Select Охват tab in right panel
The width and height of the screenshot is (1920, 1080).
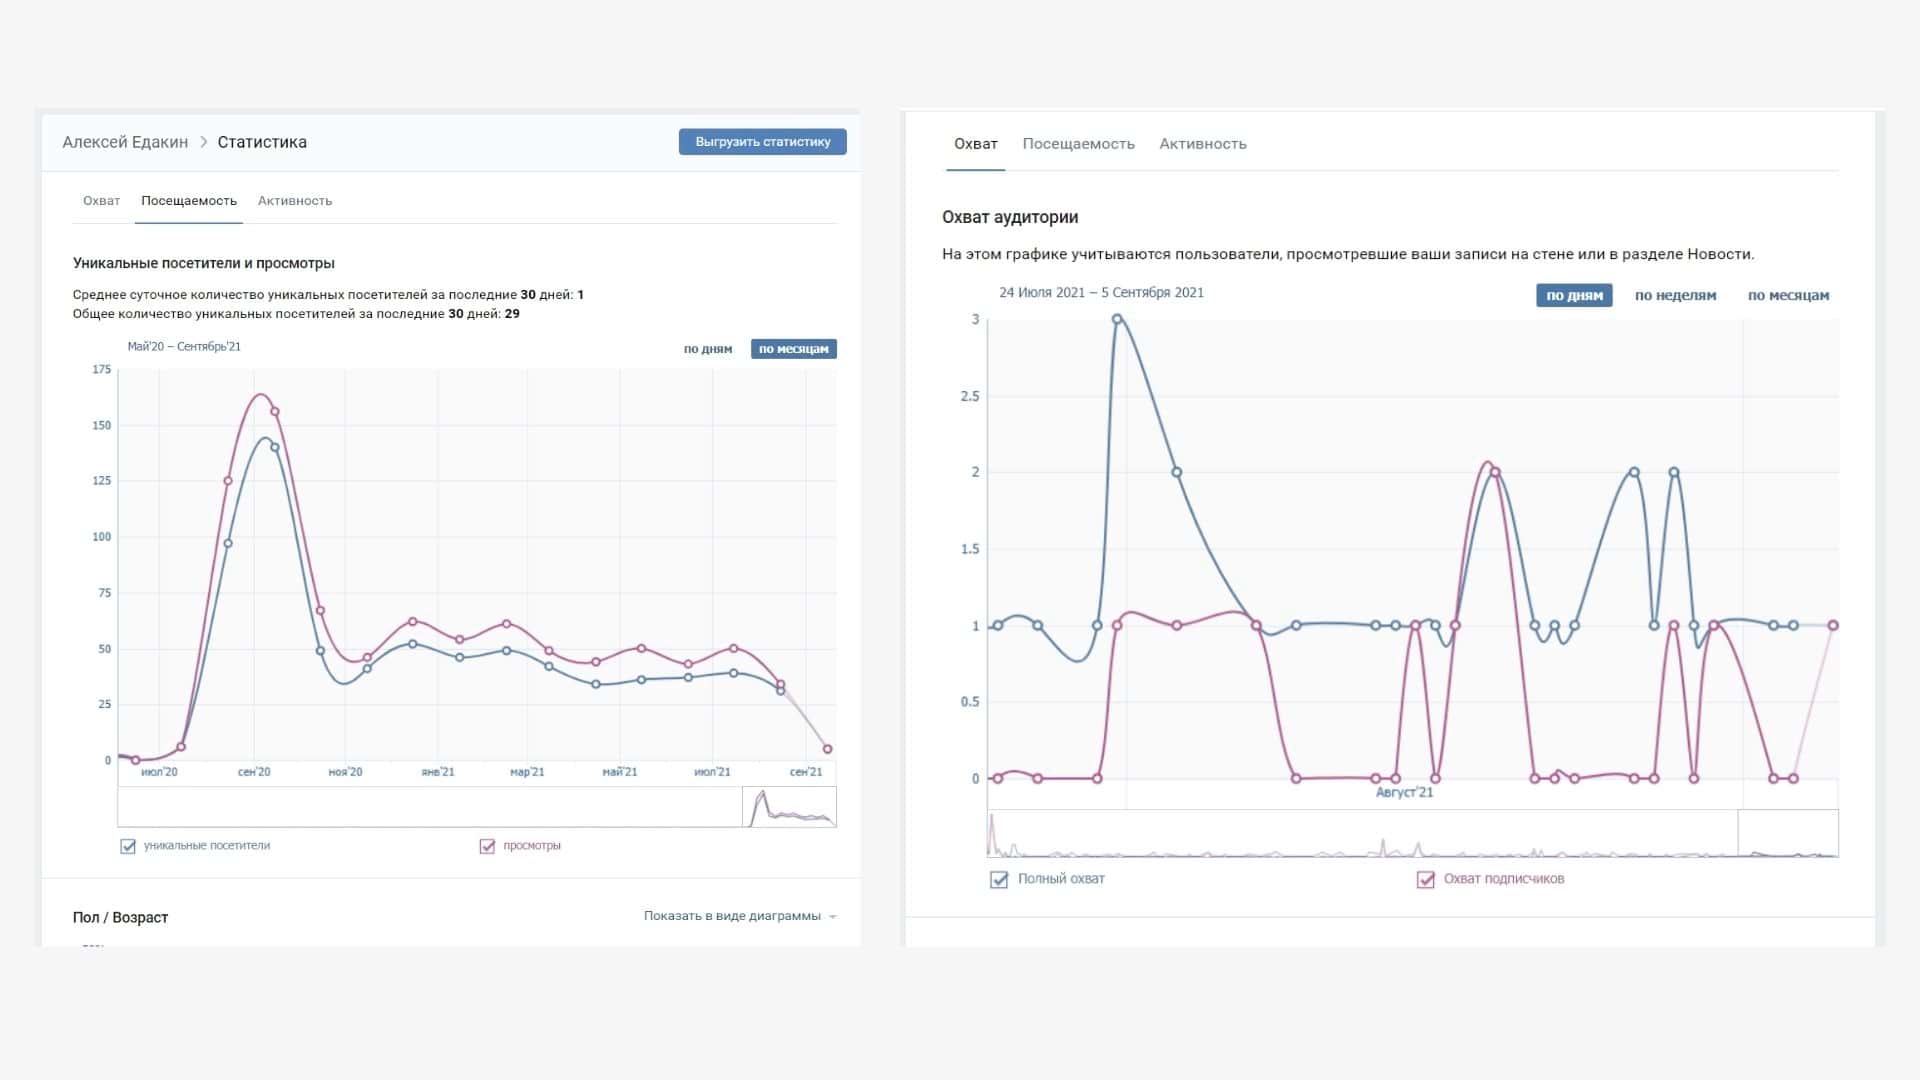976,144
